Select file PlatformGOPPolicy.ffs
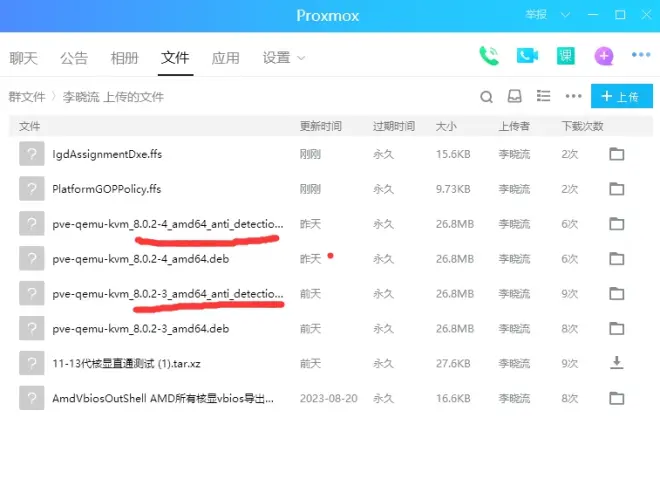660x486 pixels. [x=106, y=189]
